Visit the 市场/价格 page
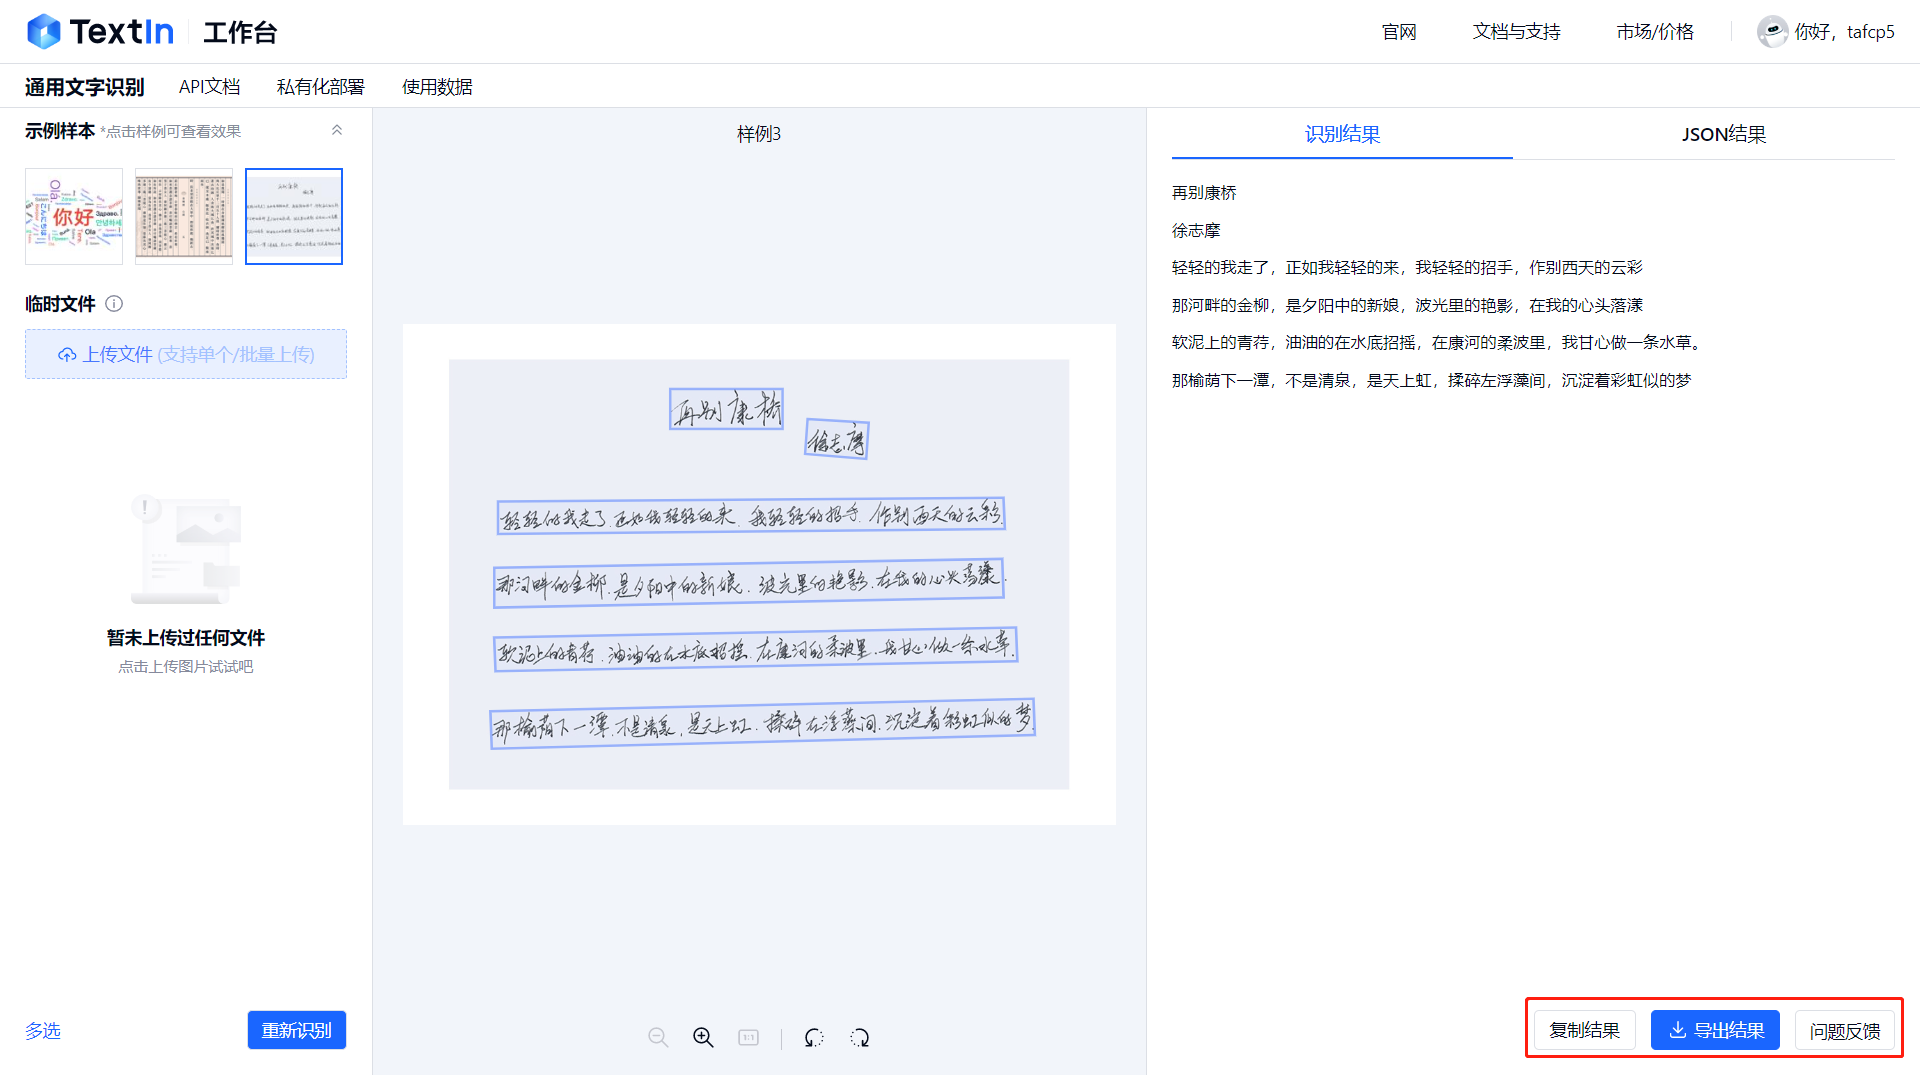Screen dimensions: 1920x1080 pos(1655,32)
